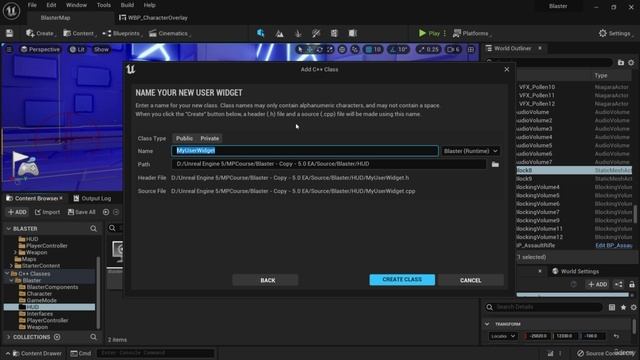This screenshot has width=640, height=360.
Task: Toggle the world/local coordinate system icon
Action: [x=342, y=49]
